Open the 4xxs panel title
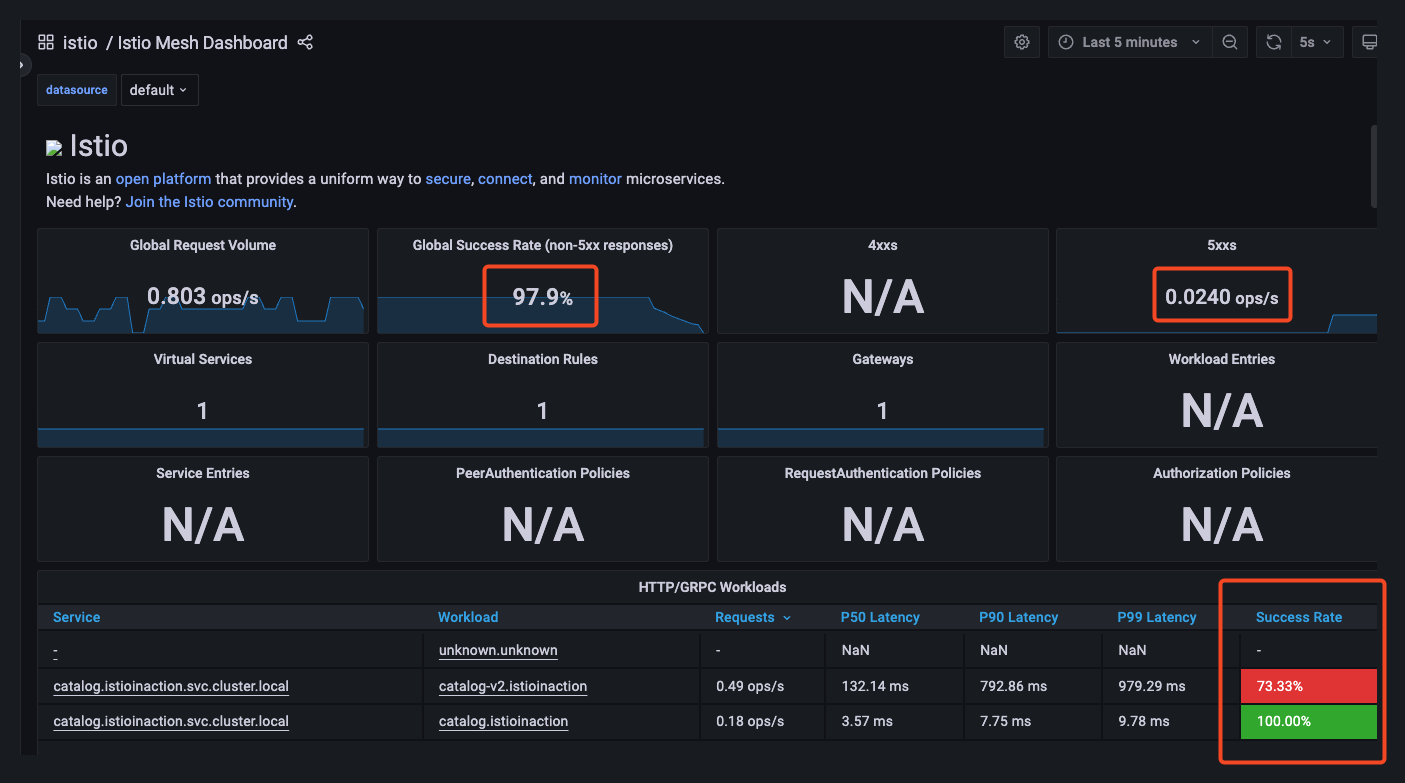The image size is (1405, 783). [x=883, y=245]
